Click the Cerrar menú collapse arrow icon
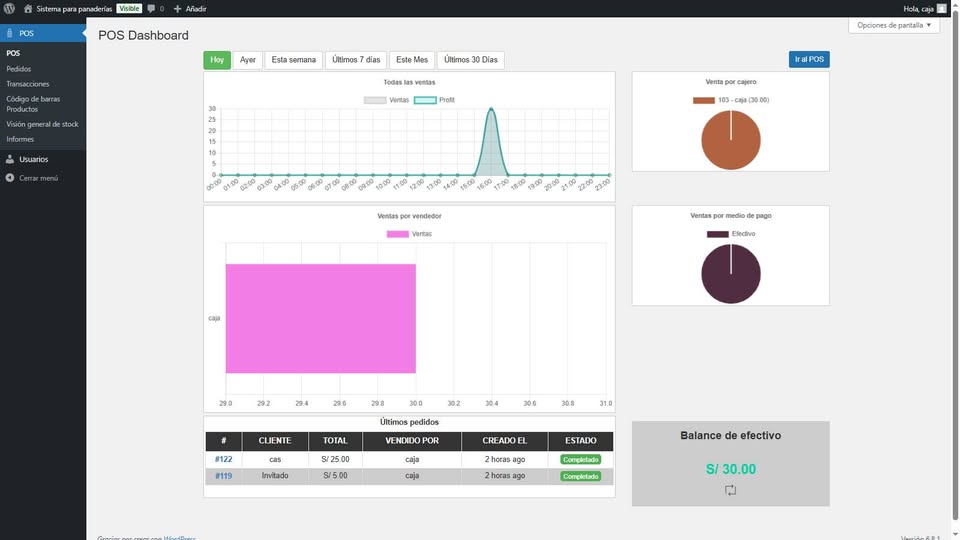The image size is (960, 540). pyautogui.click(x=10, y=178)
